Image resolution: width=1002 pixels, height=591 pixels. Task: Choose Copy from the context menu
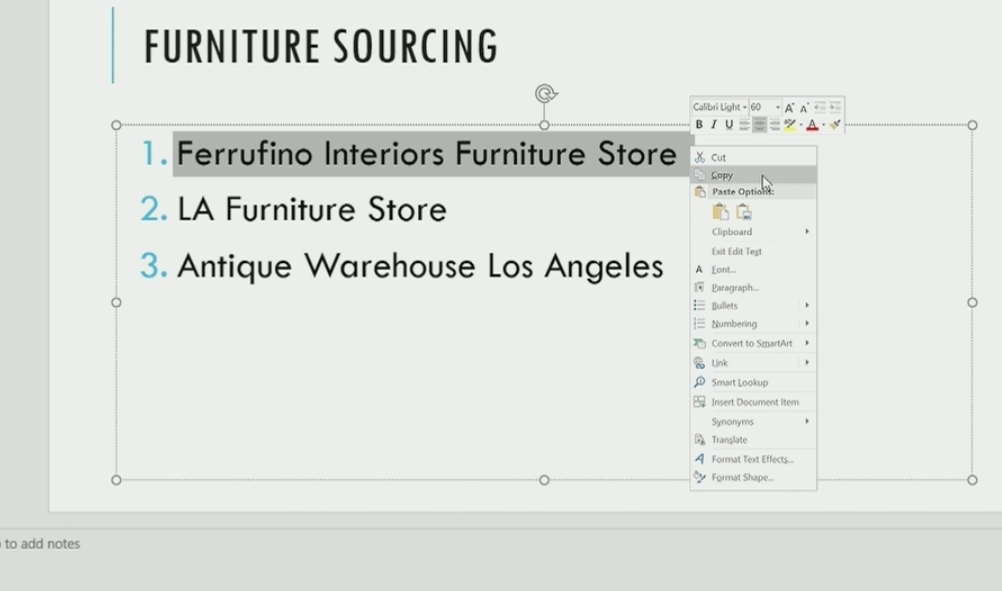753,174
